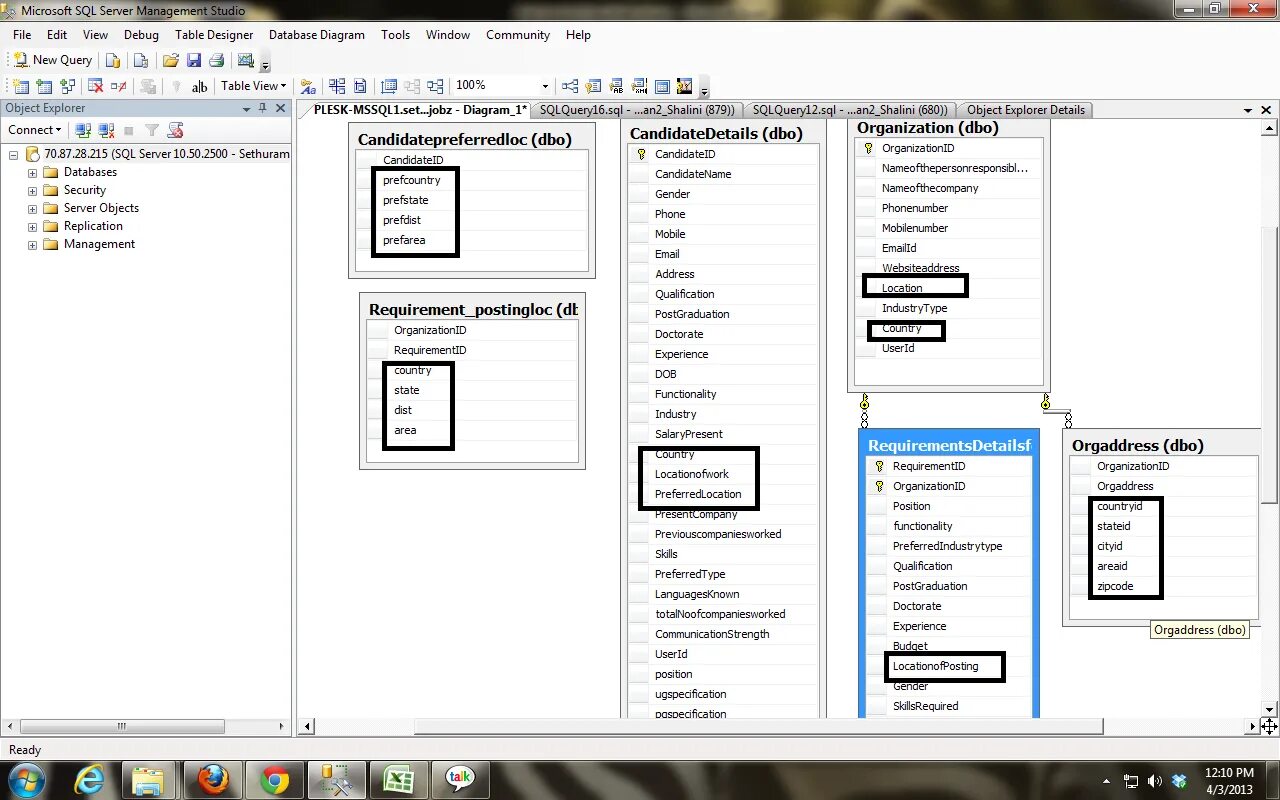Viewport: 1280px width, 800px height.
Task: Open the Table Designer menu
Action: click(214, 35)
